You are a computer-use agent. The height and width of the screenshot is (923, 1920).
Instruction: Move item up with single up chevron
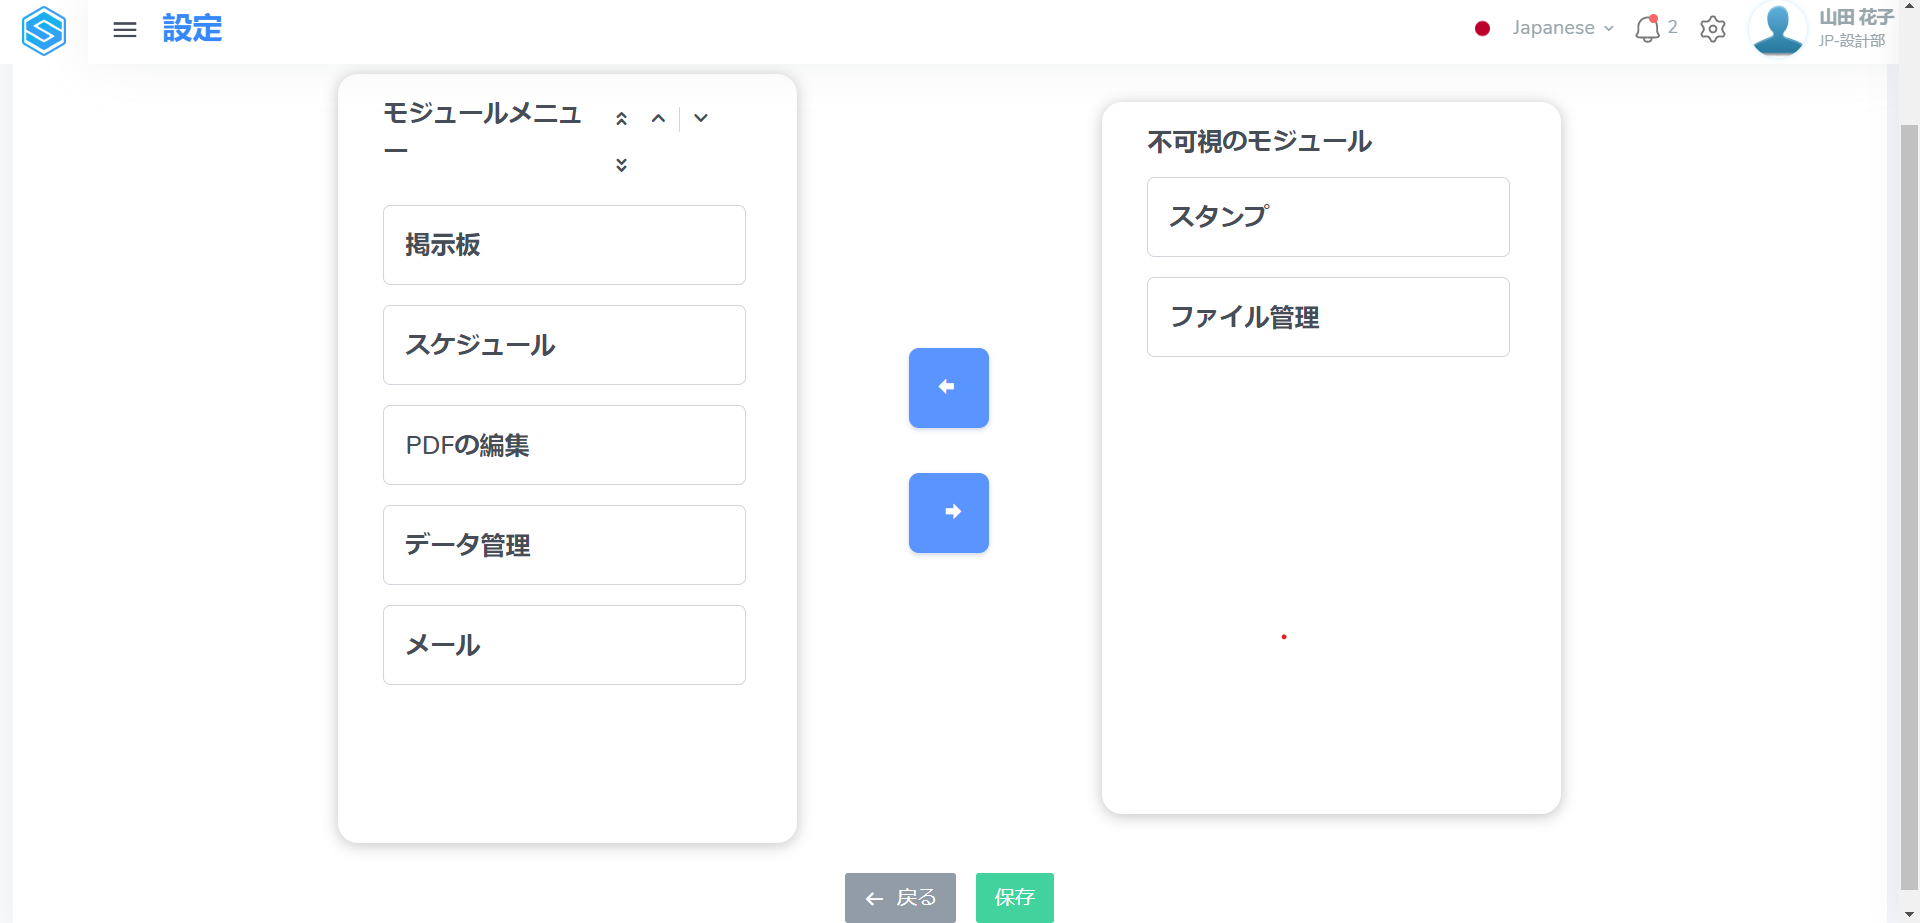658,119
